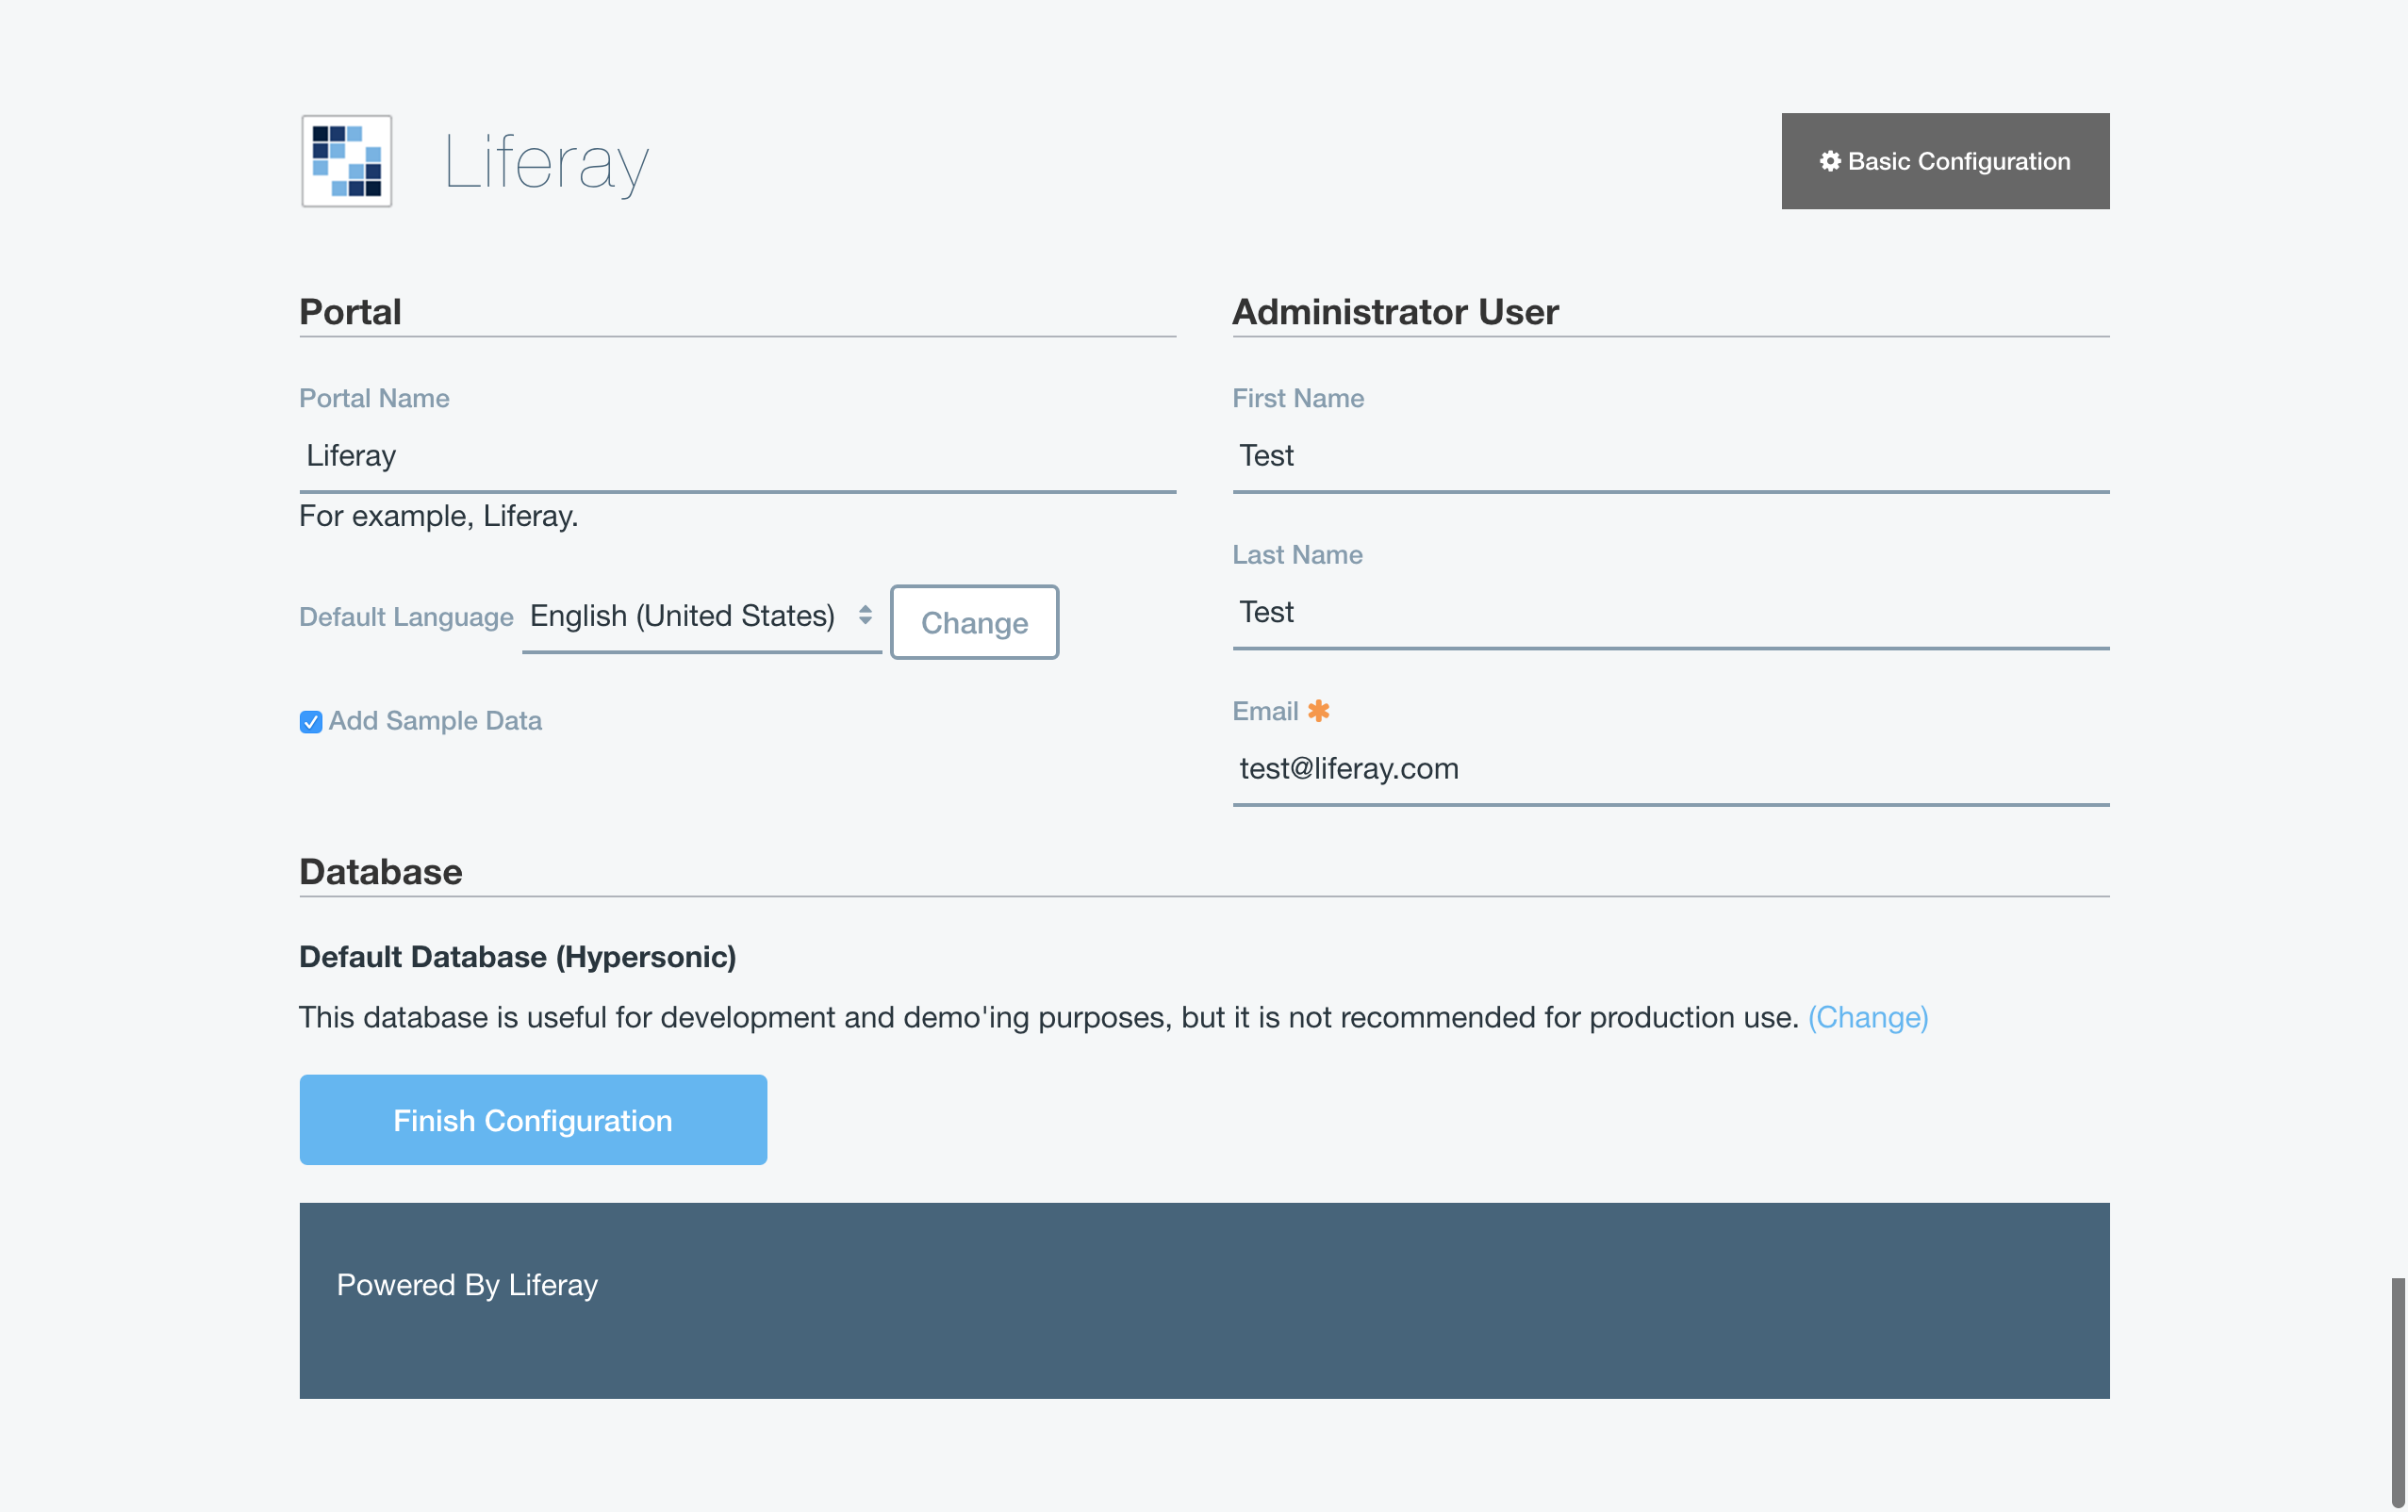Click the Last Name label
Image resolution: width=2408 pixels, height=1512 pixels.
[1298, 555]
